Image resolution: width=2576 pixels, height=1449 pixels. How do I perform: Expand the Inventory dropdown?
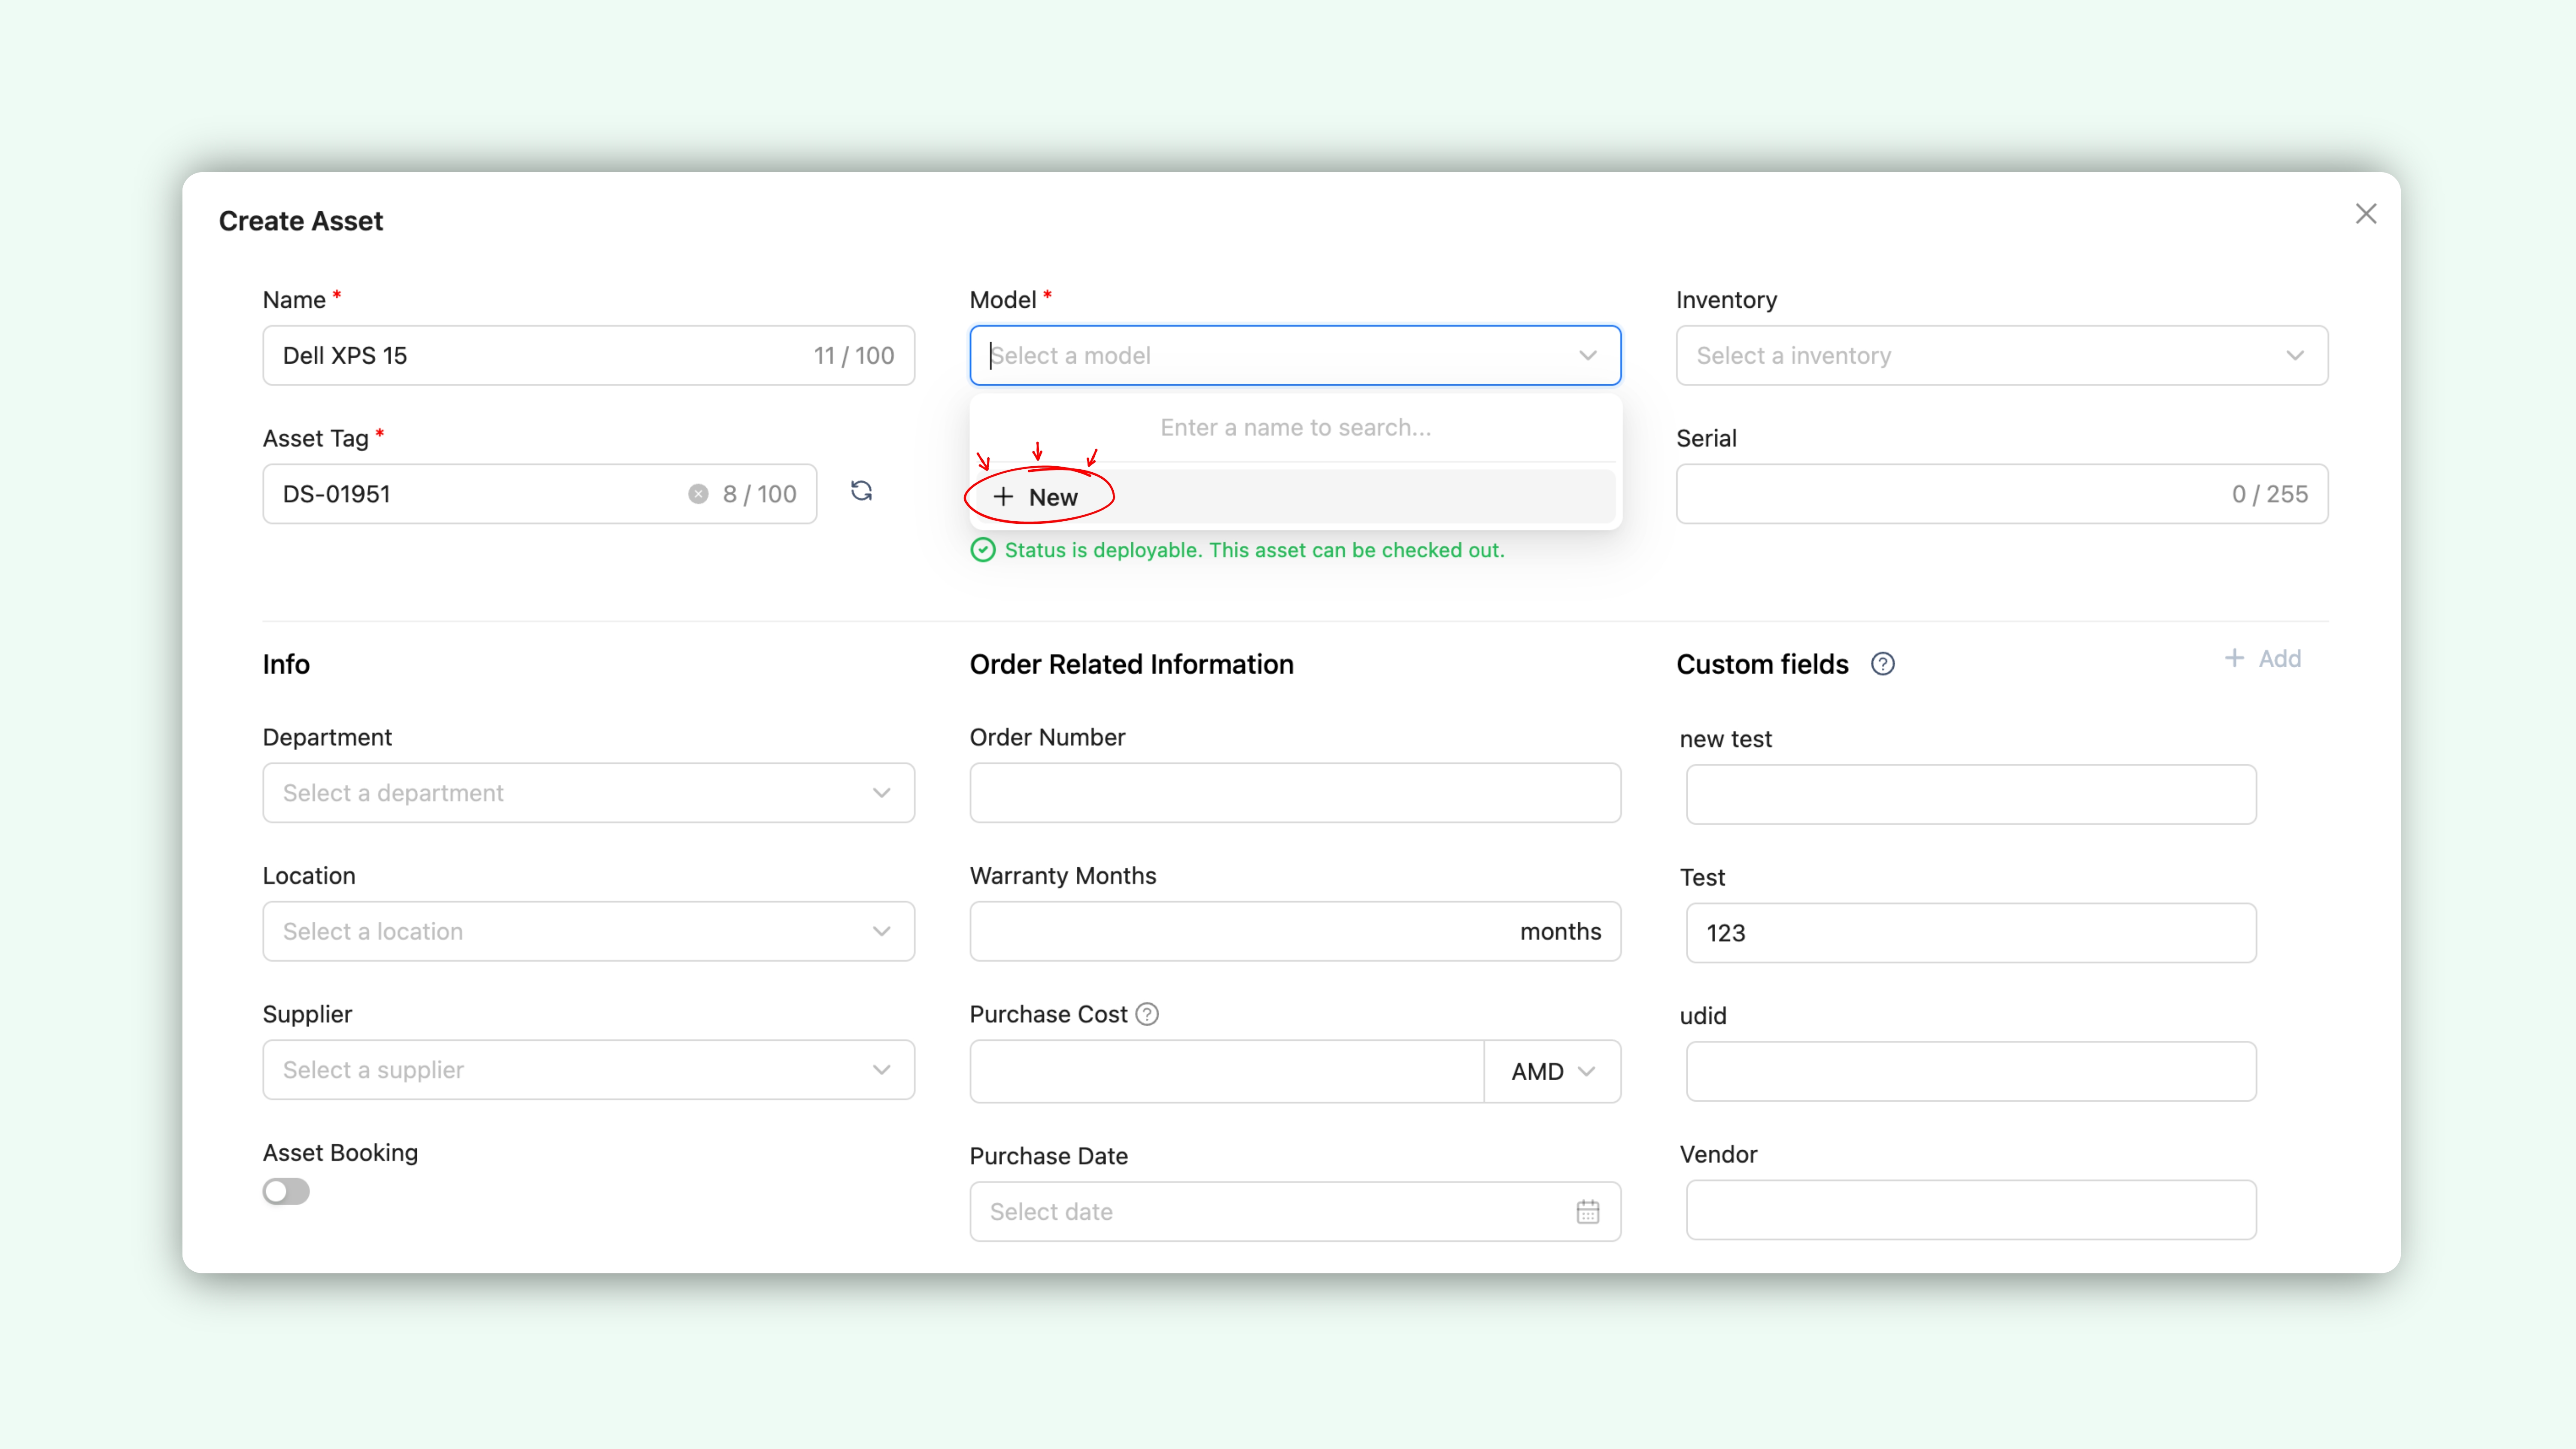(2001, 355)
